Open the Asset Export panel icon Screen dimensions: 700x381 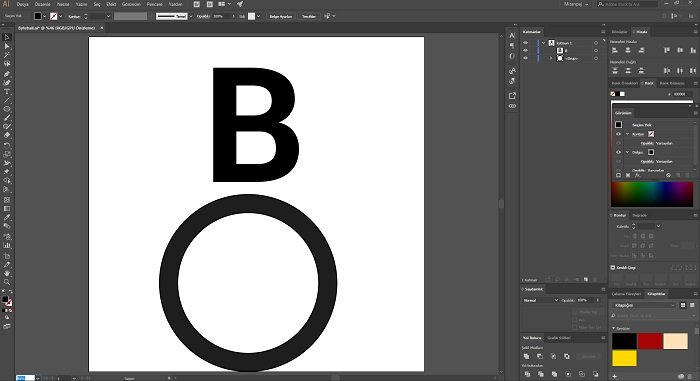(512, 96)
